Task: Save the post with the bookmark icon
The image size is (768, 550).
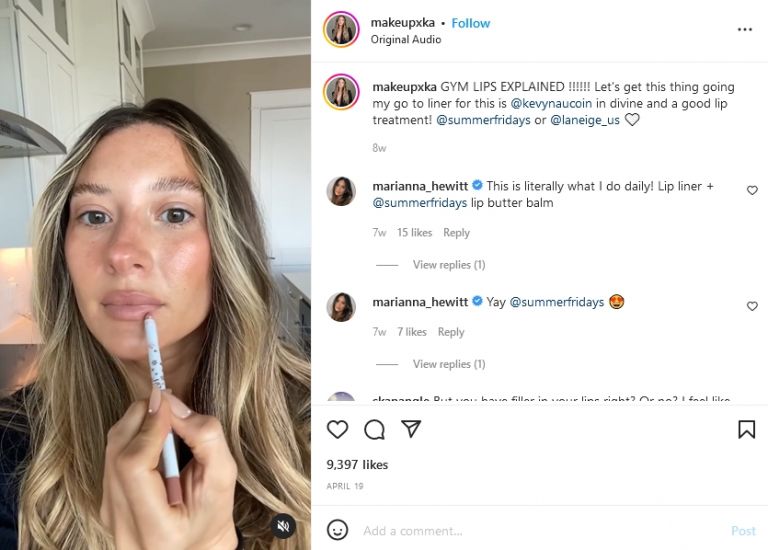Action: pyautogui.click(x=746, y=430)
